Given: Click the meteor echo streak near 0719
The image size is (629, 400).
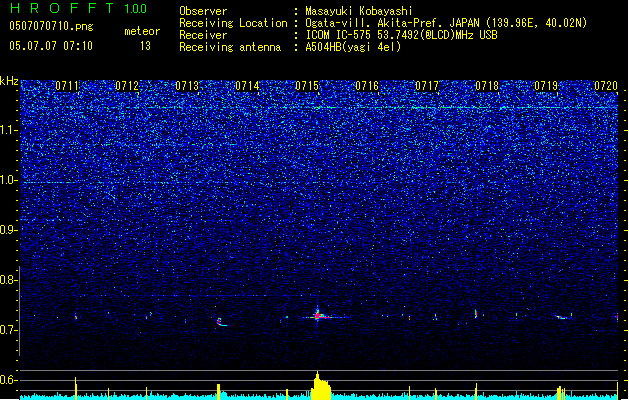Looking at the screenshot, I should coord(562,317).
